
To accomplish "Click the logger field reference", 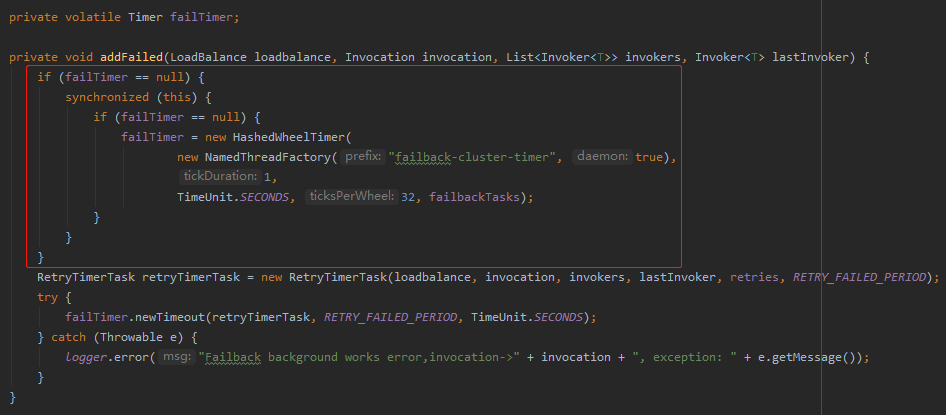I will [x=86, y=357].
